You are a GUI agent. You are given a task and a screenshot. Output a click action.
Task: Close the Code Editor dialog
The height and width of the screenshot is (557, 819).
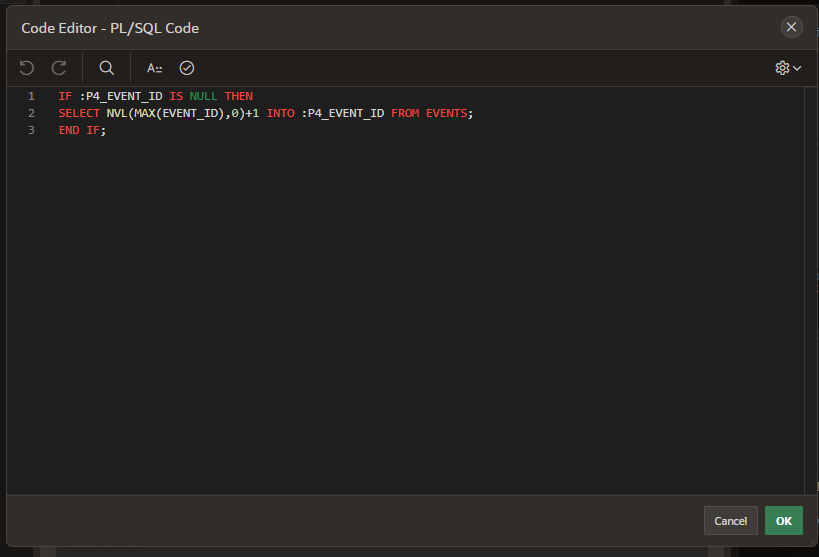[x=791, y=27]
